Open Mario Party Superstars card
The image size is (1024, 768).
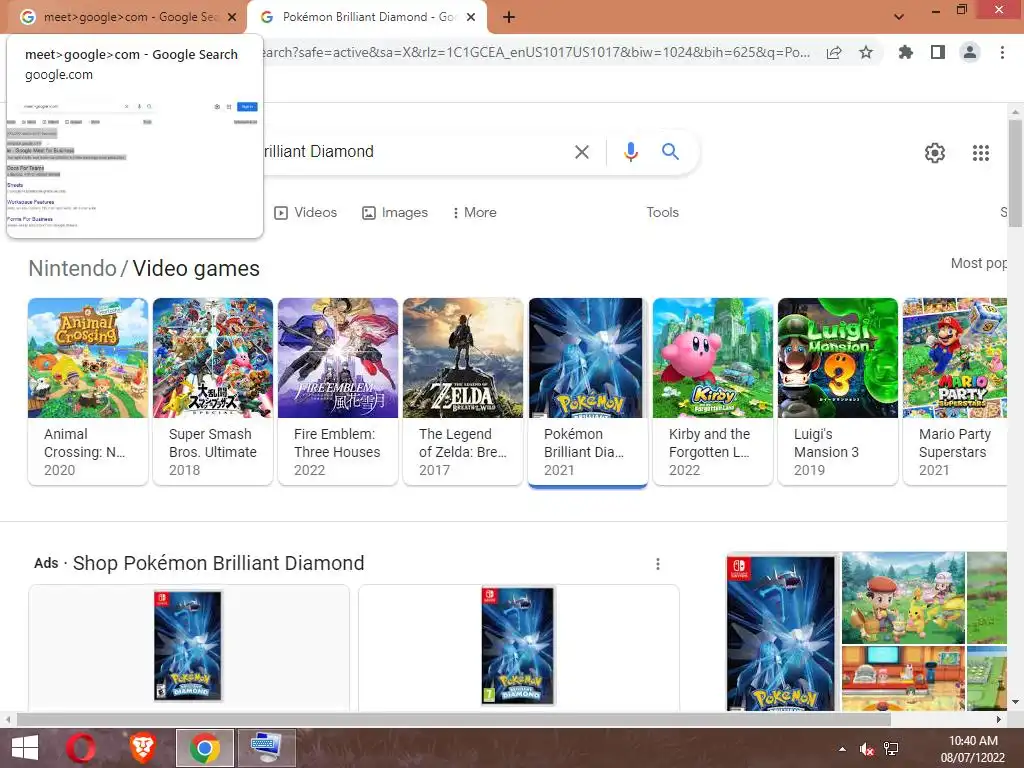click(x=955, y=391)
